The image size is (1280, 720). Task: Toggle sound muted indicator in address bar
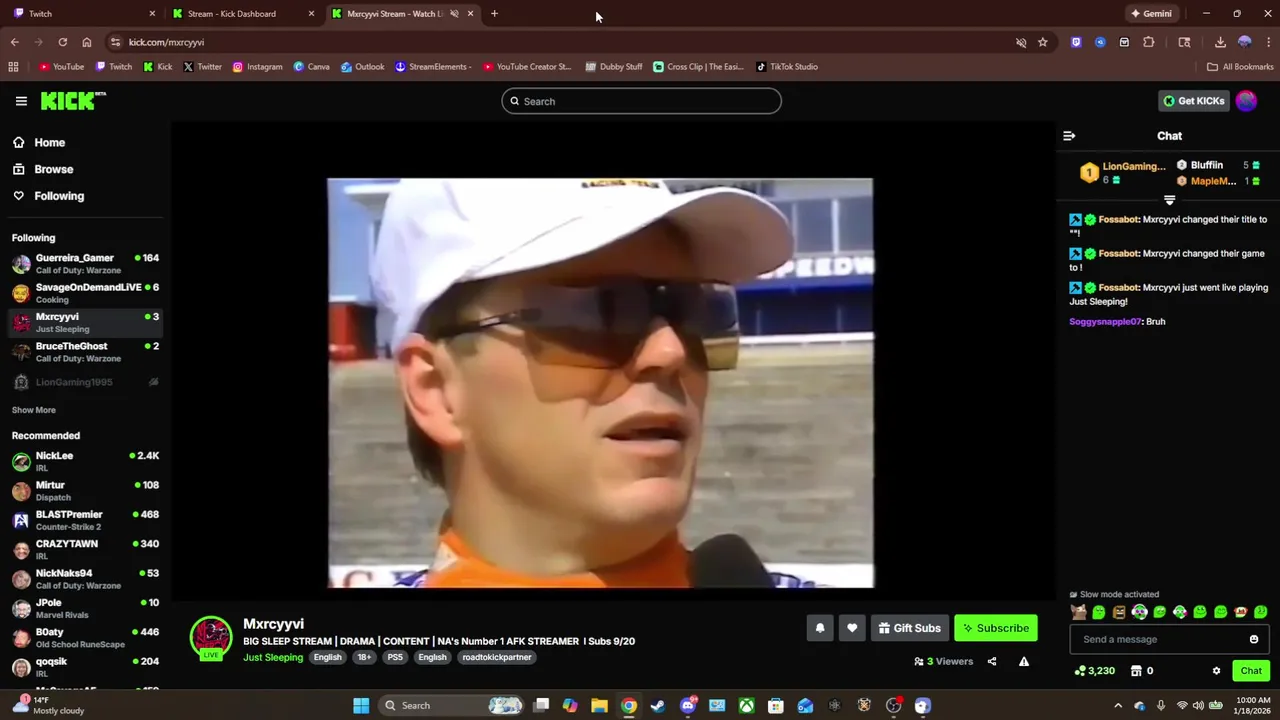click(1021, 42)
